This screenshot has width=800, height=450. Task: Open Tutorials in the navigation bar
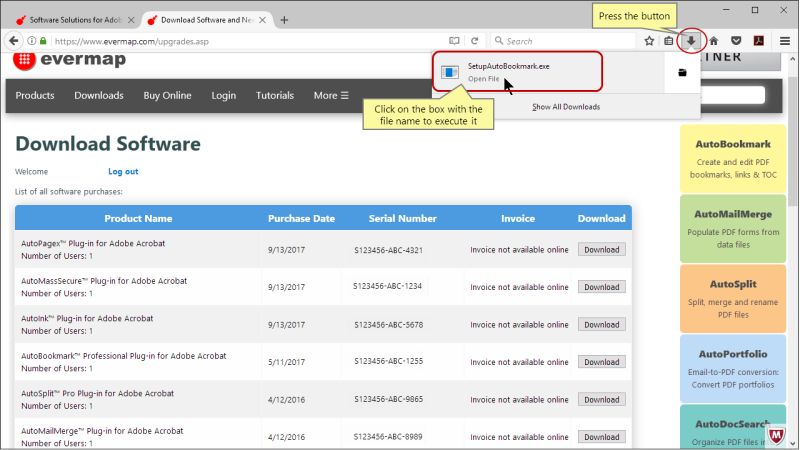tap(275, 95)
